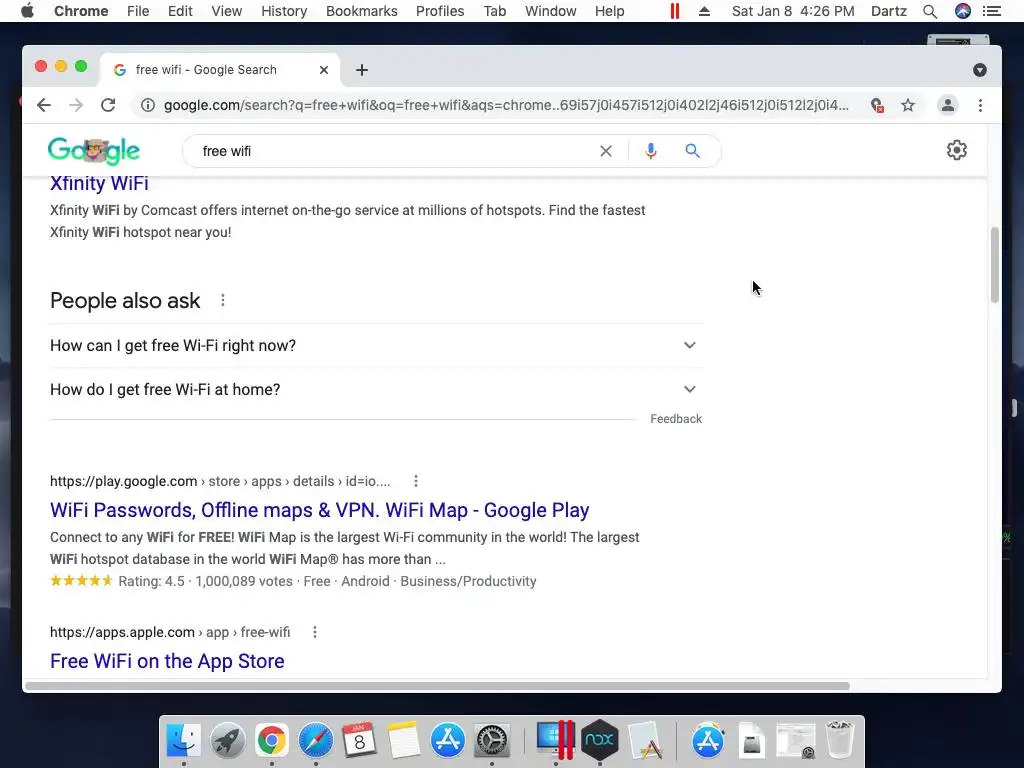Open Google quick settings gear
The image size is (1024, 768).
pos(957,150)
